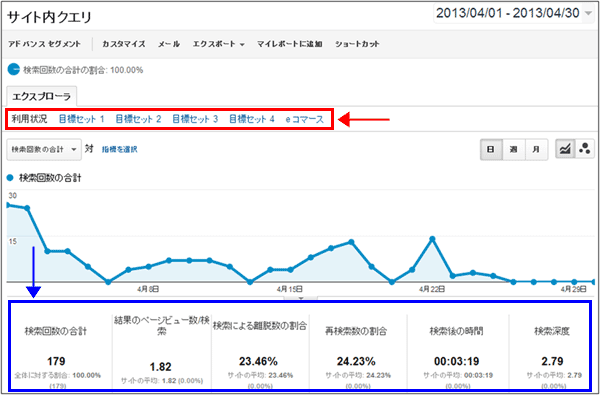Select the 利用状況 metric group

point(29,119)
